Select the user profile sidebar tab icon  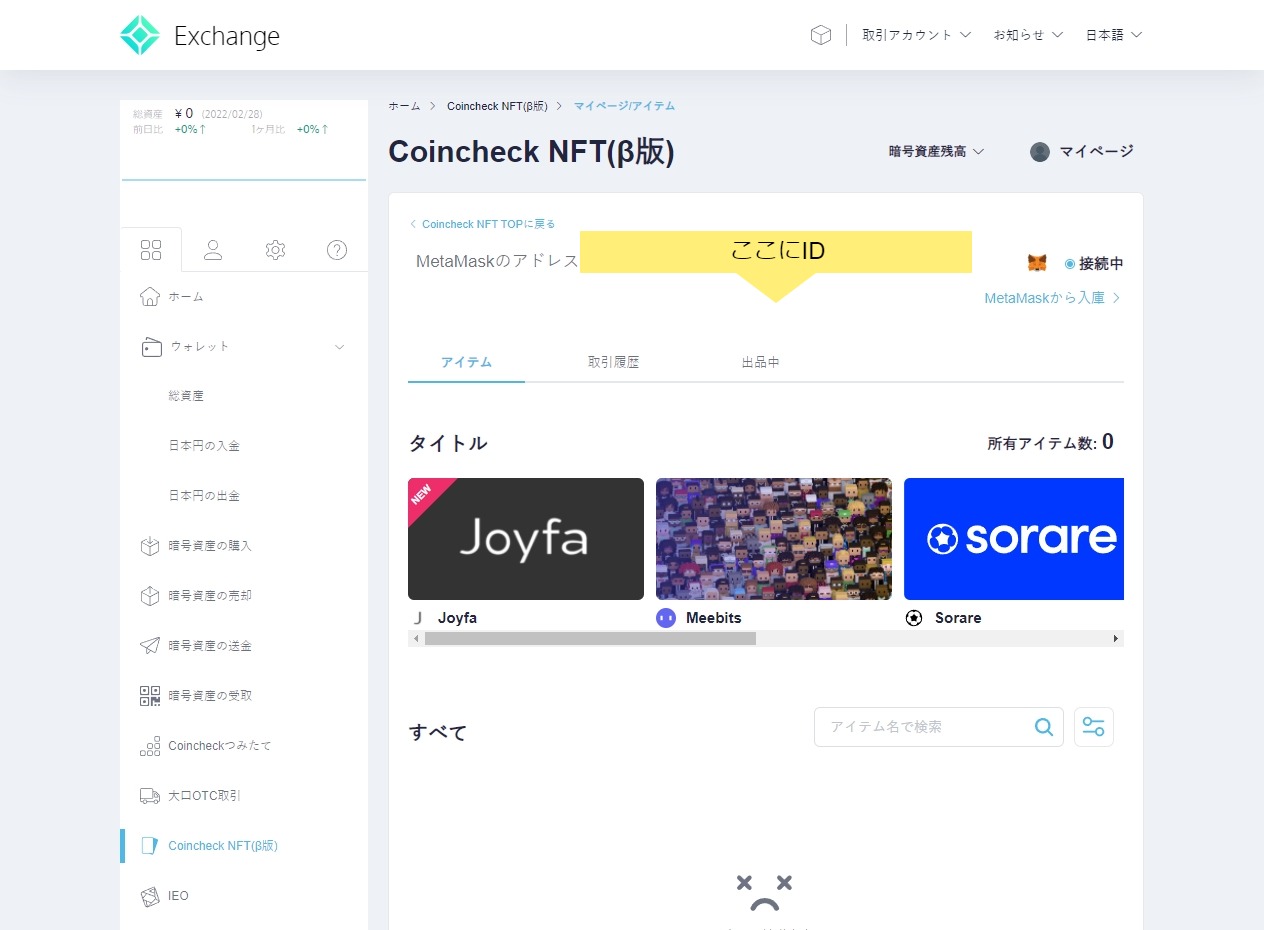coord(213,250)
